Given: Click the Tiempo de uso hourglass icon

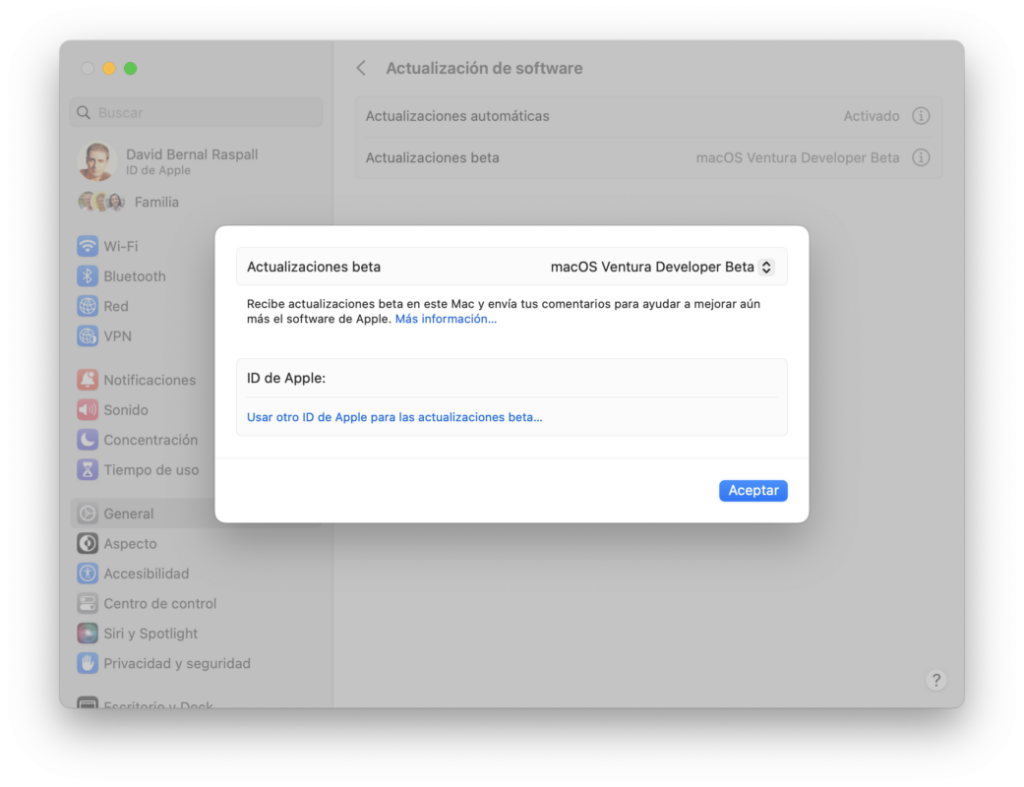Looking at the screenshot, I should (88, 470).
